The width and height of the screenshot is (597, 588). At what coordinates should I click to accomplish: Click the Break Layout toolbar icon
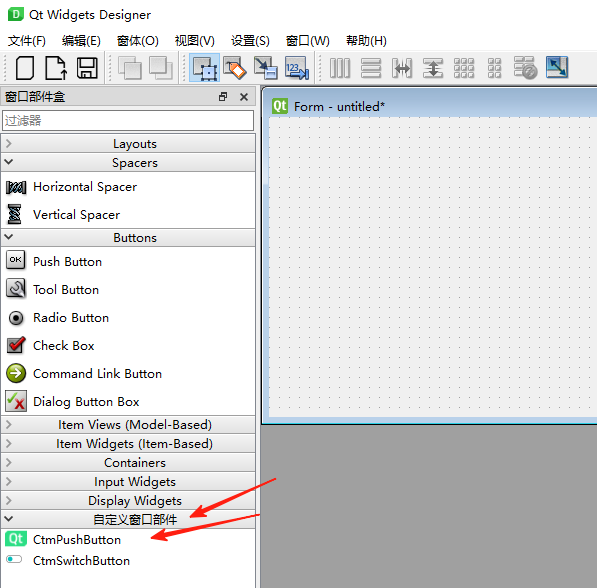point(525,68)
